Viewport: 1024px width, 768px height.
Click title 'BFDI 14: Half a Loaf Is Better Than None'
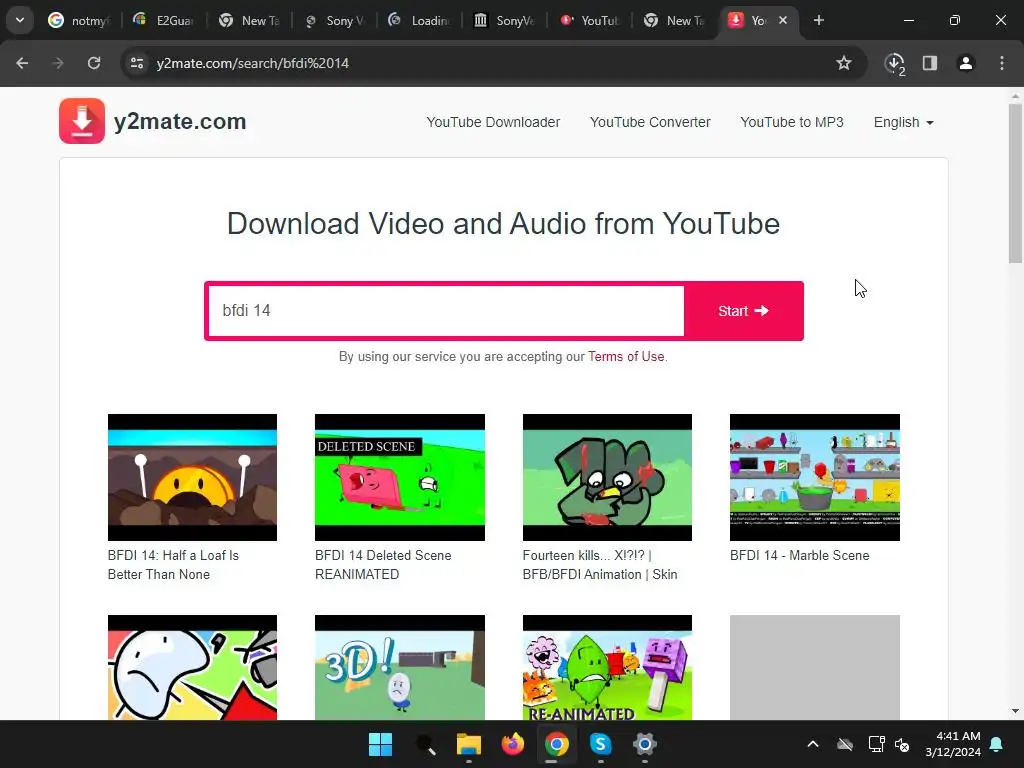coord(173,565)
